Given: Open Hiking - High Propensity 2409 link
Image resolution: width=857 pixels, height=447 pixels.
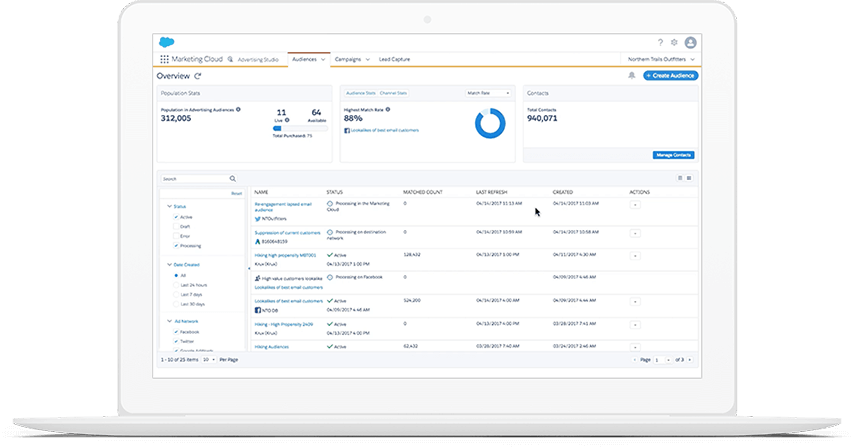Looking at the screenshot, I should [284, 325].
